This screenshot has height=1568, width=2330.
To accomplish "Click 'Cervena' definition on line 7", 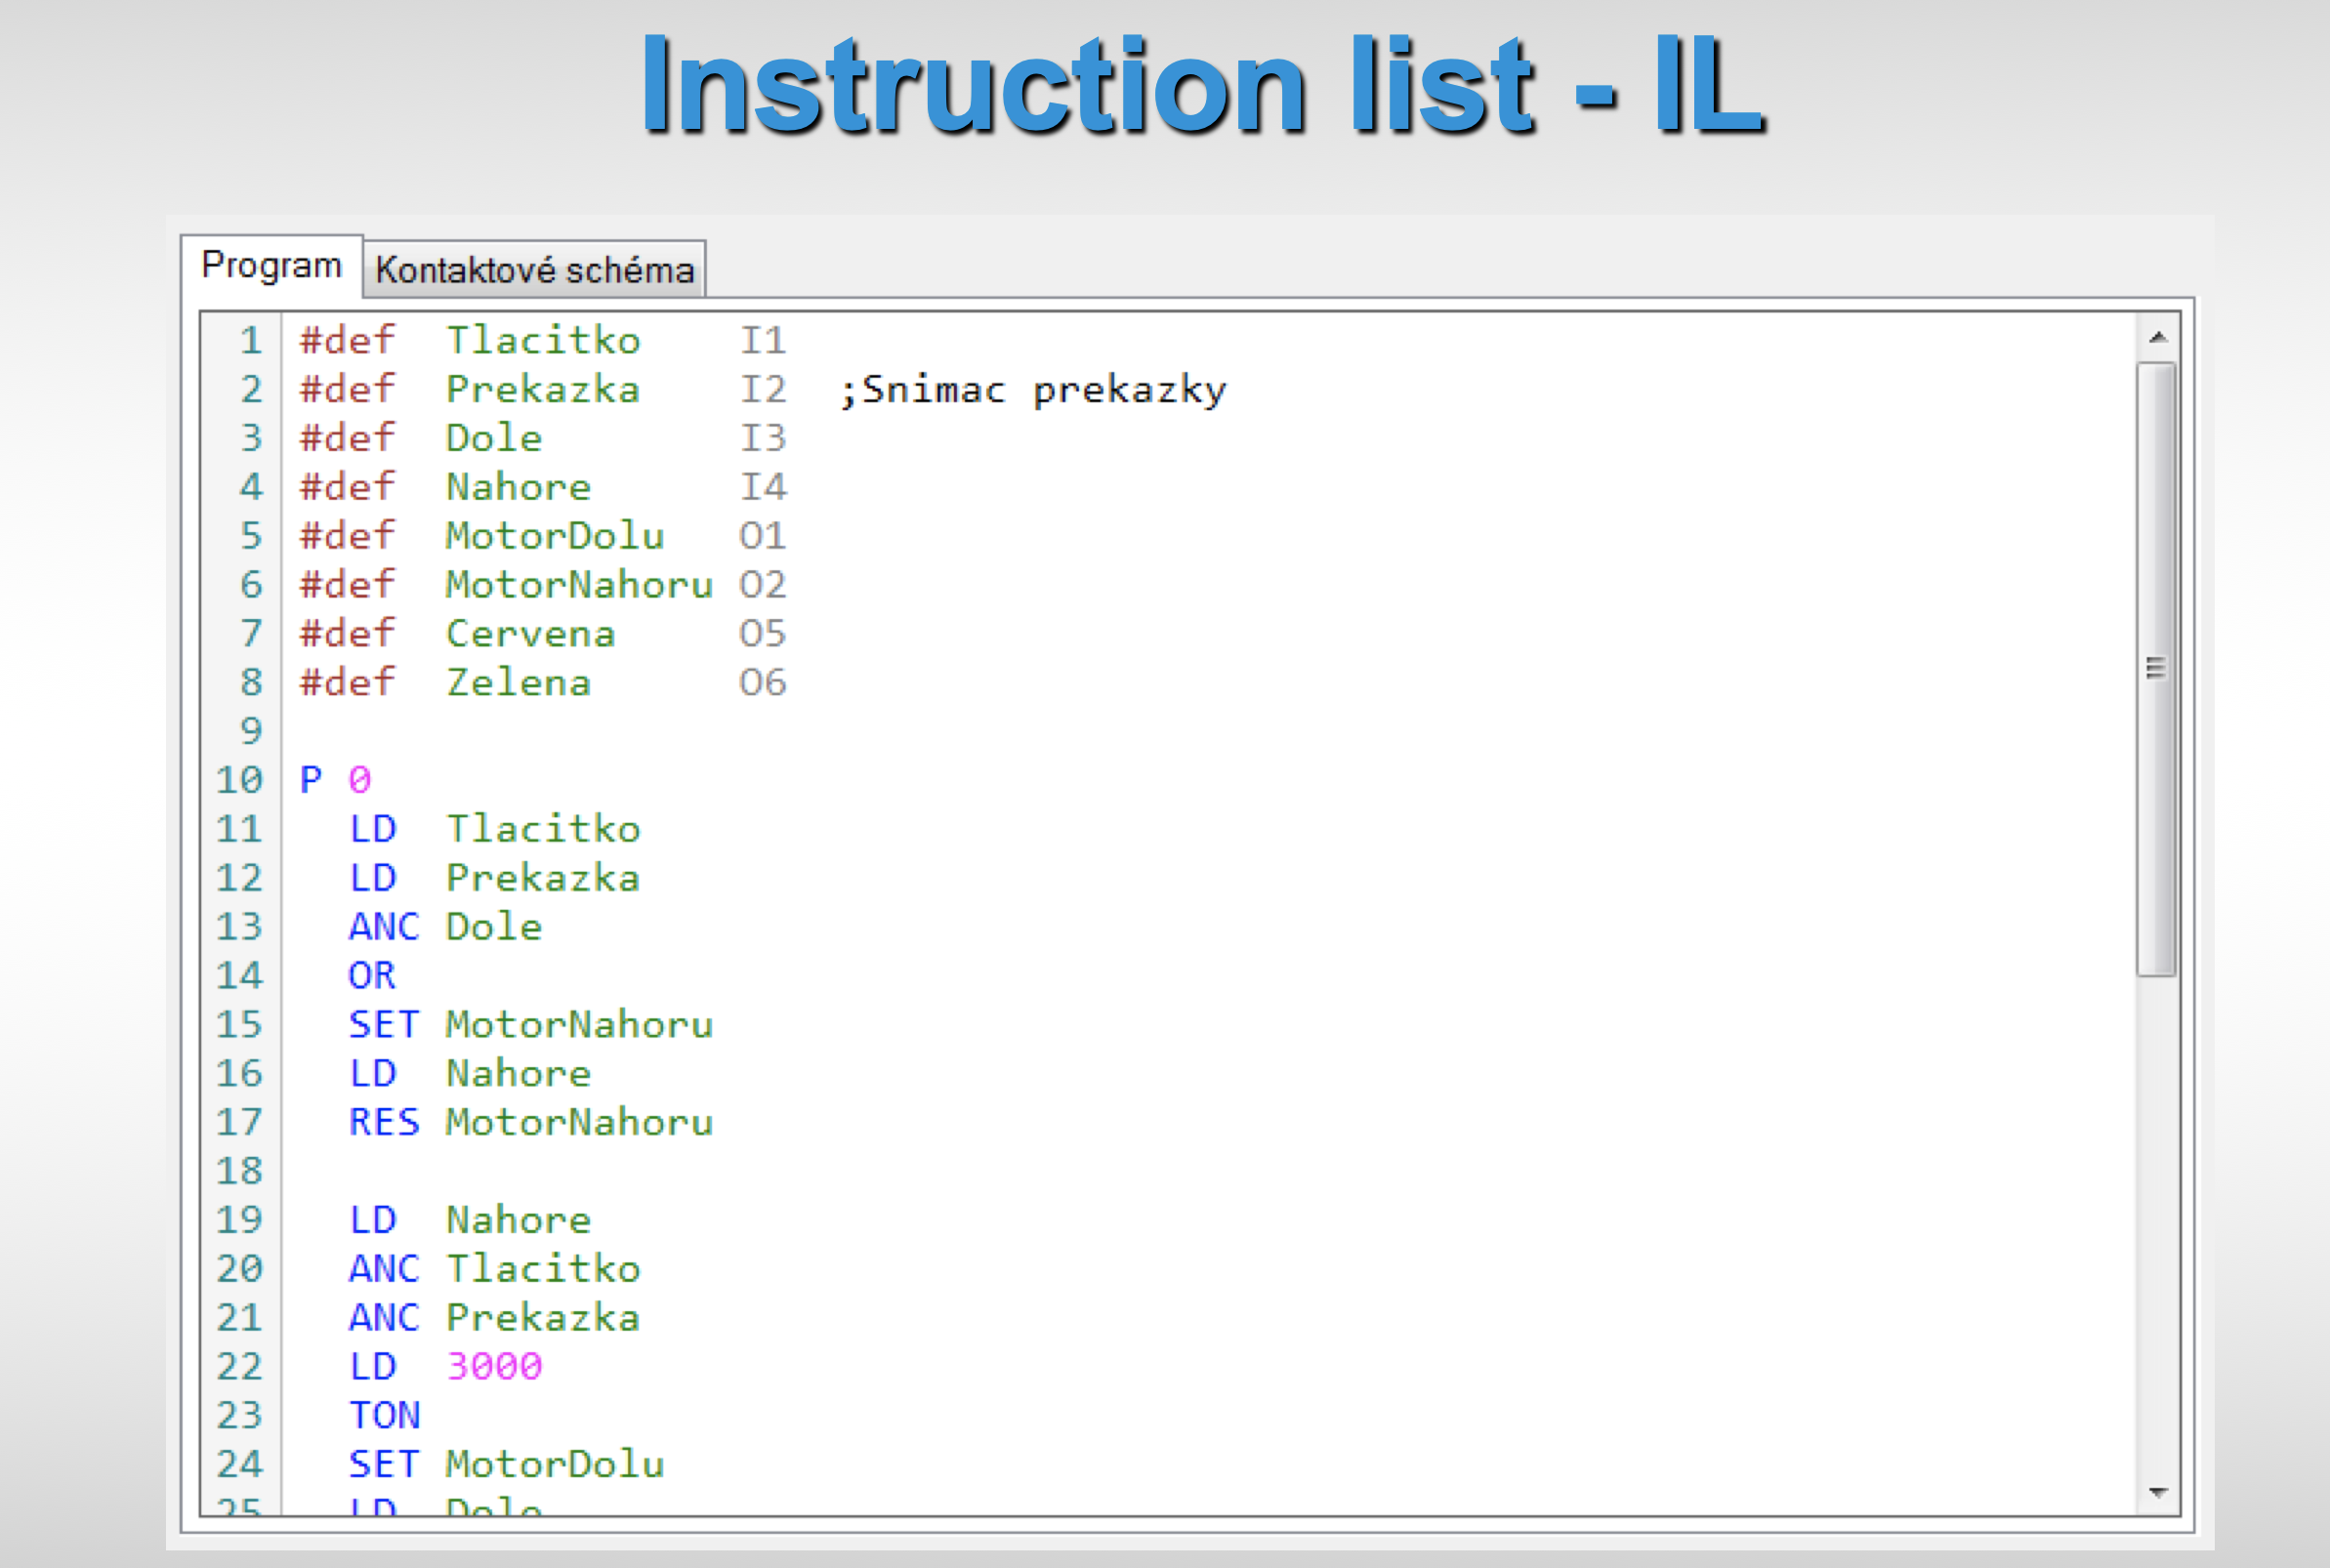I will tap(530, 634).
